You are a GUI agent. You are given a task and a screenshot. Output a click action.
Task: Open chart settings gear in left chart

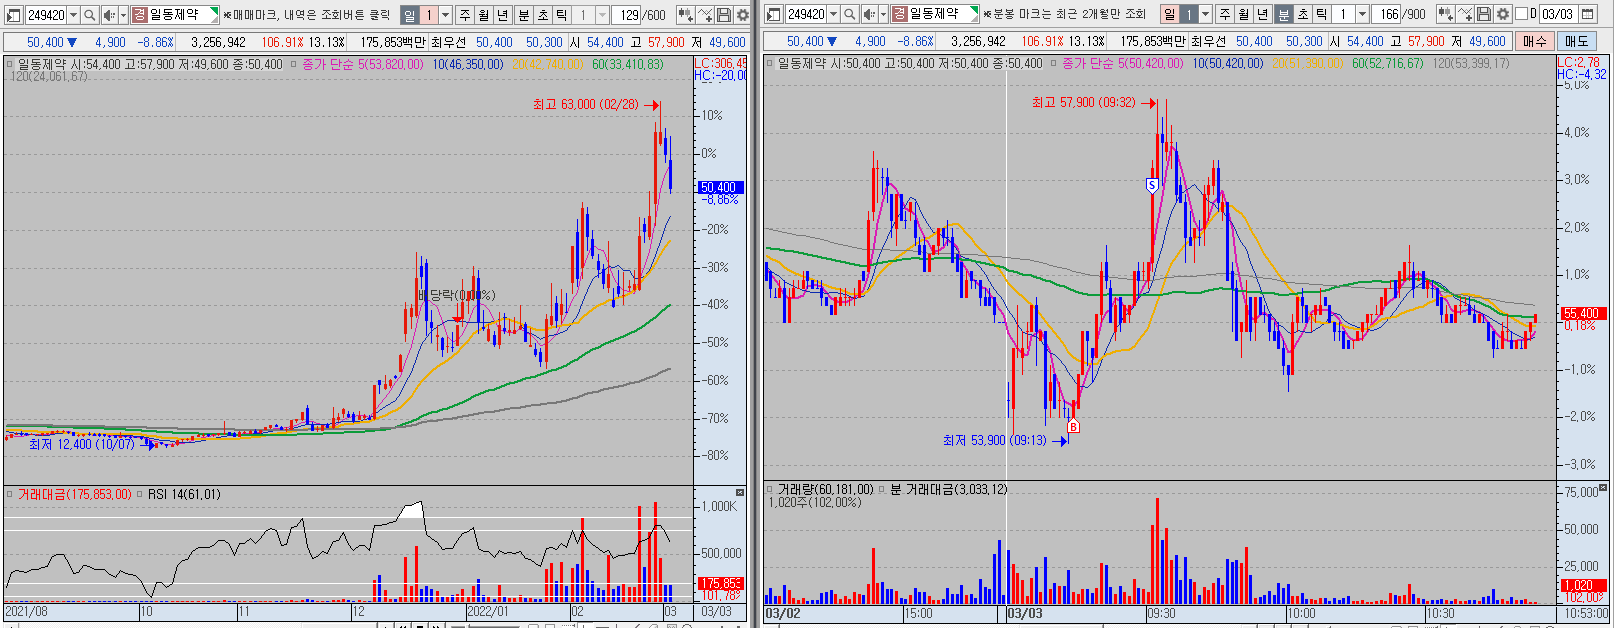tap(742, 15)
